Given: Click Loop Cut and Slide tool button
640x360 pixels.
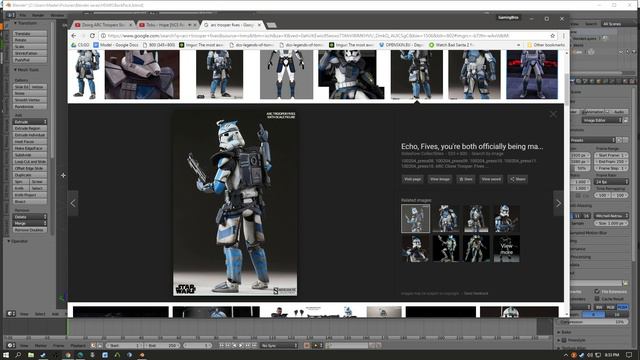Looking at the screenshot, I should 30,162.
